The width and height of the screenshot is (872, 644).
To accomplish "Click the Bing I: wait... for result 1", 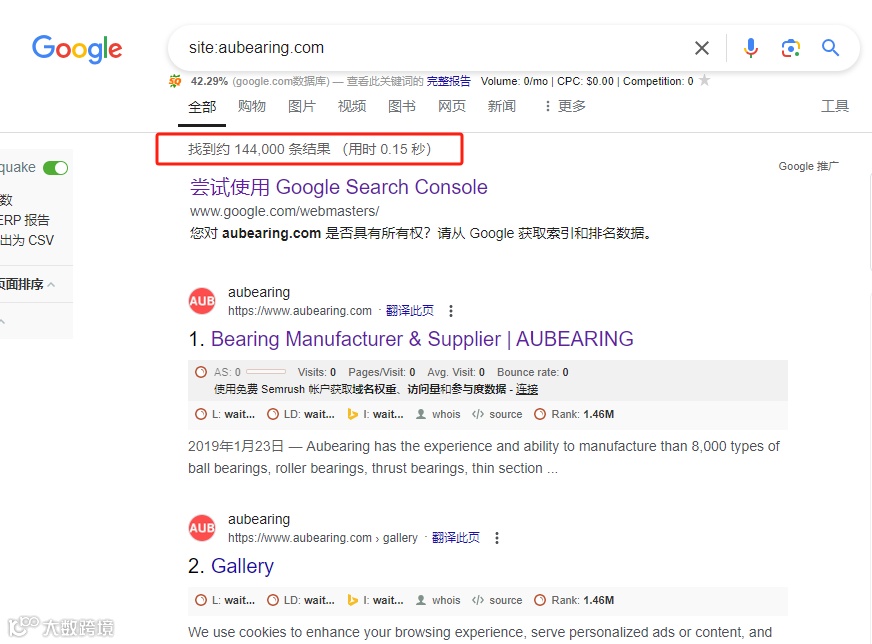I will (x=375, y=414).
